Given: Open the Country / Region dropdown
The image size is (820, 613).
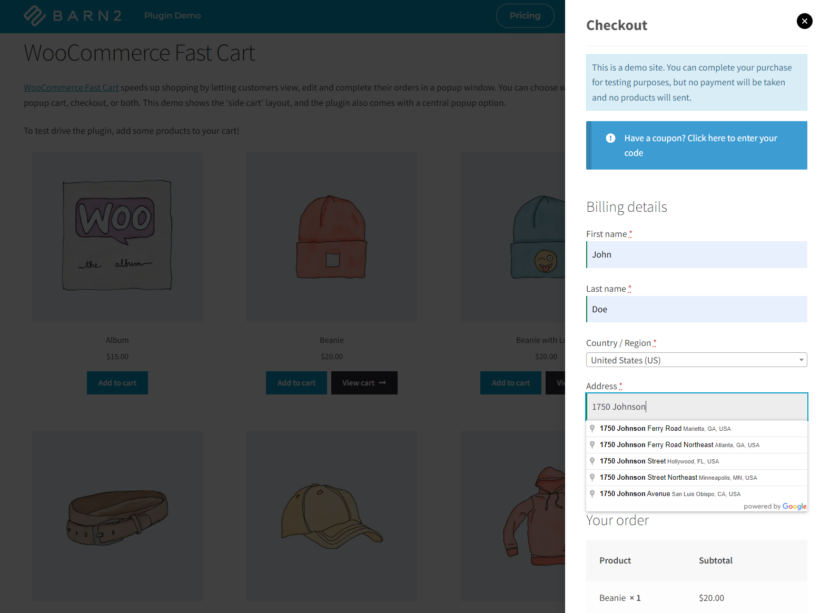Looking at the screenshot, I should (696, 359).
